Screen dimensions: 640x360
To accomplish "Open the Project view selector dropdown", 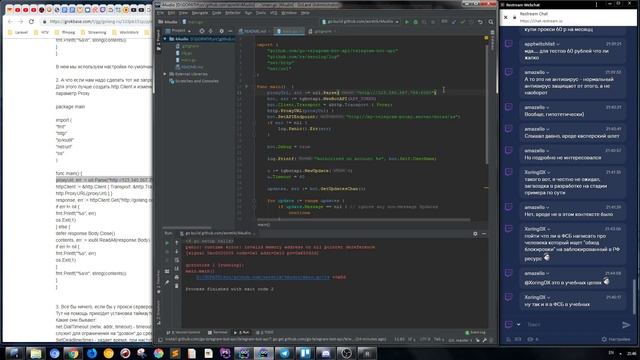I will (x=179, y=31).
